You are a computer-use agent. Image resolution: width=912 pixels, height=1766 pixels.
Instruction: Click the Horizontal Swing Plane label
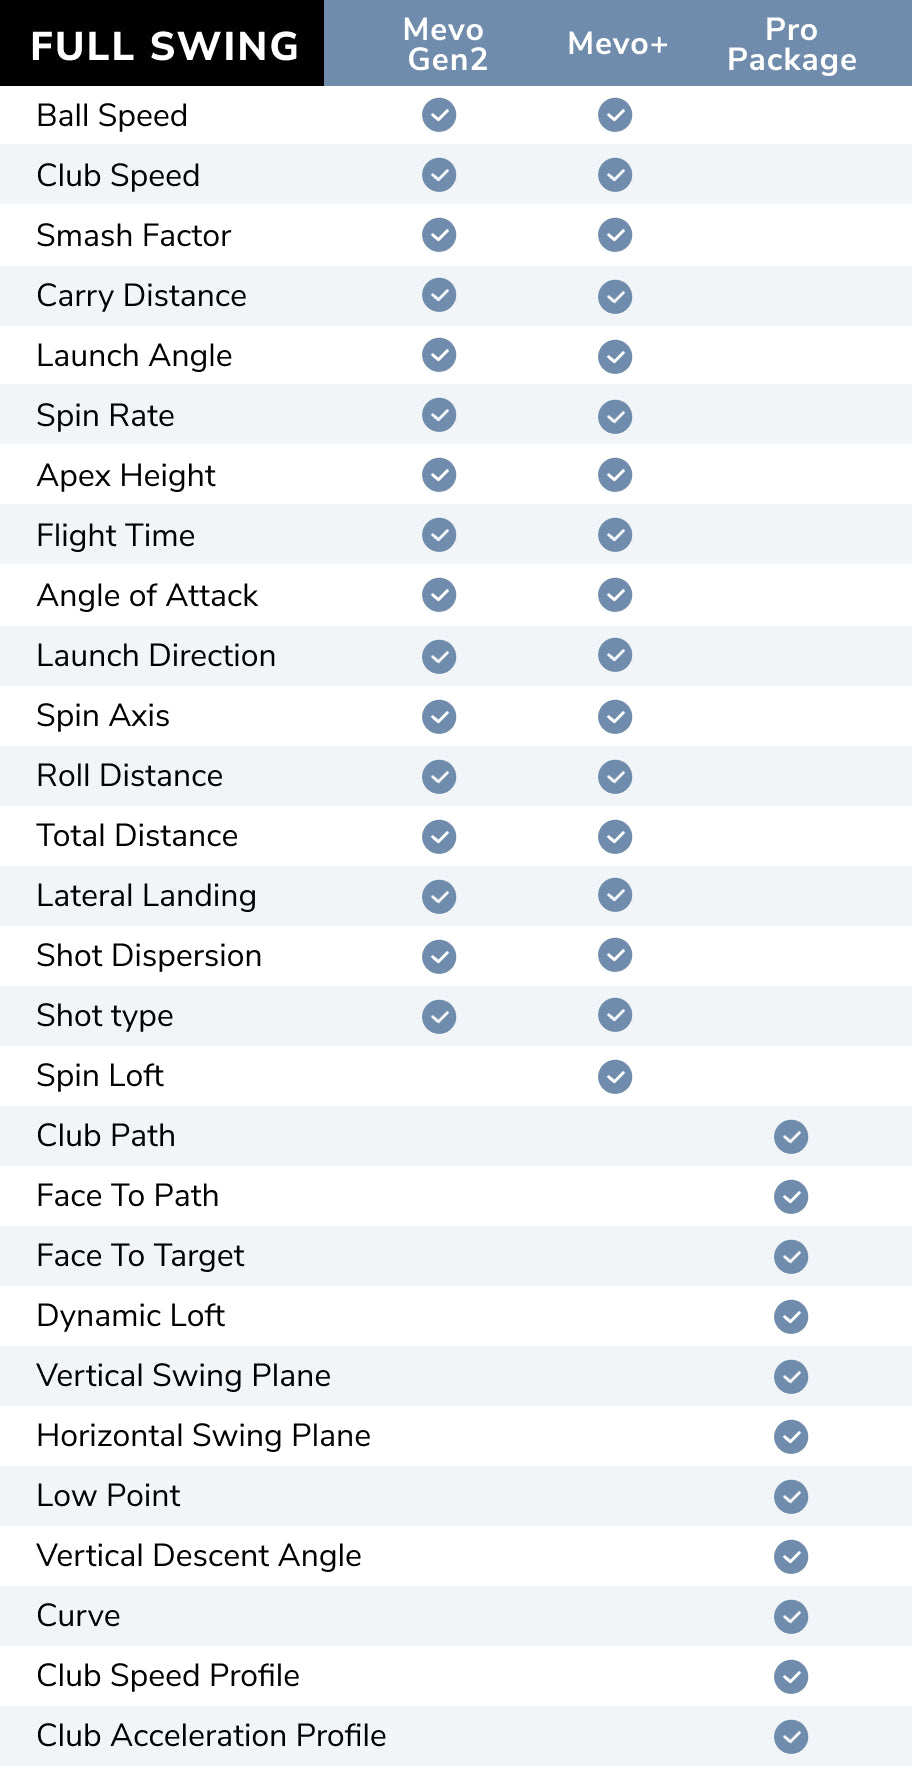(x=204, y=1436)
